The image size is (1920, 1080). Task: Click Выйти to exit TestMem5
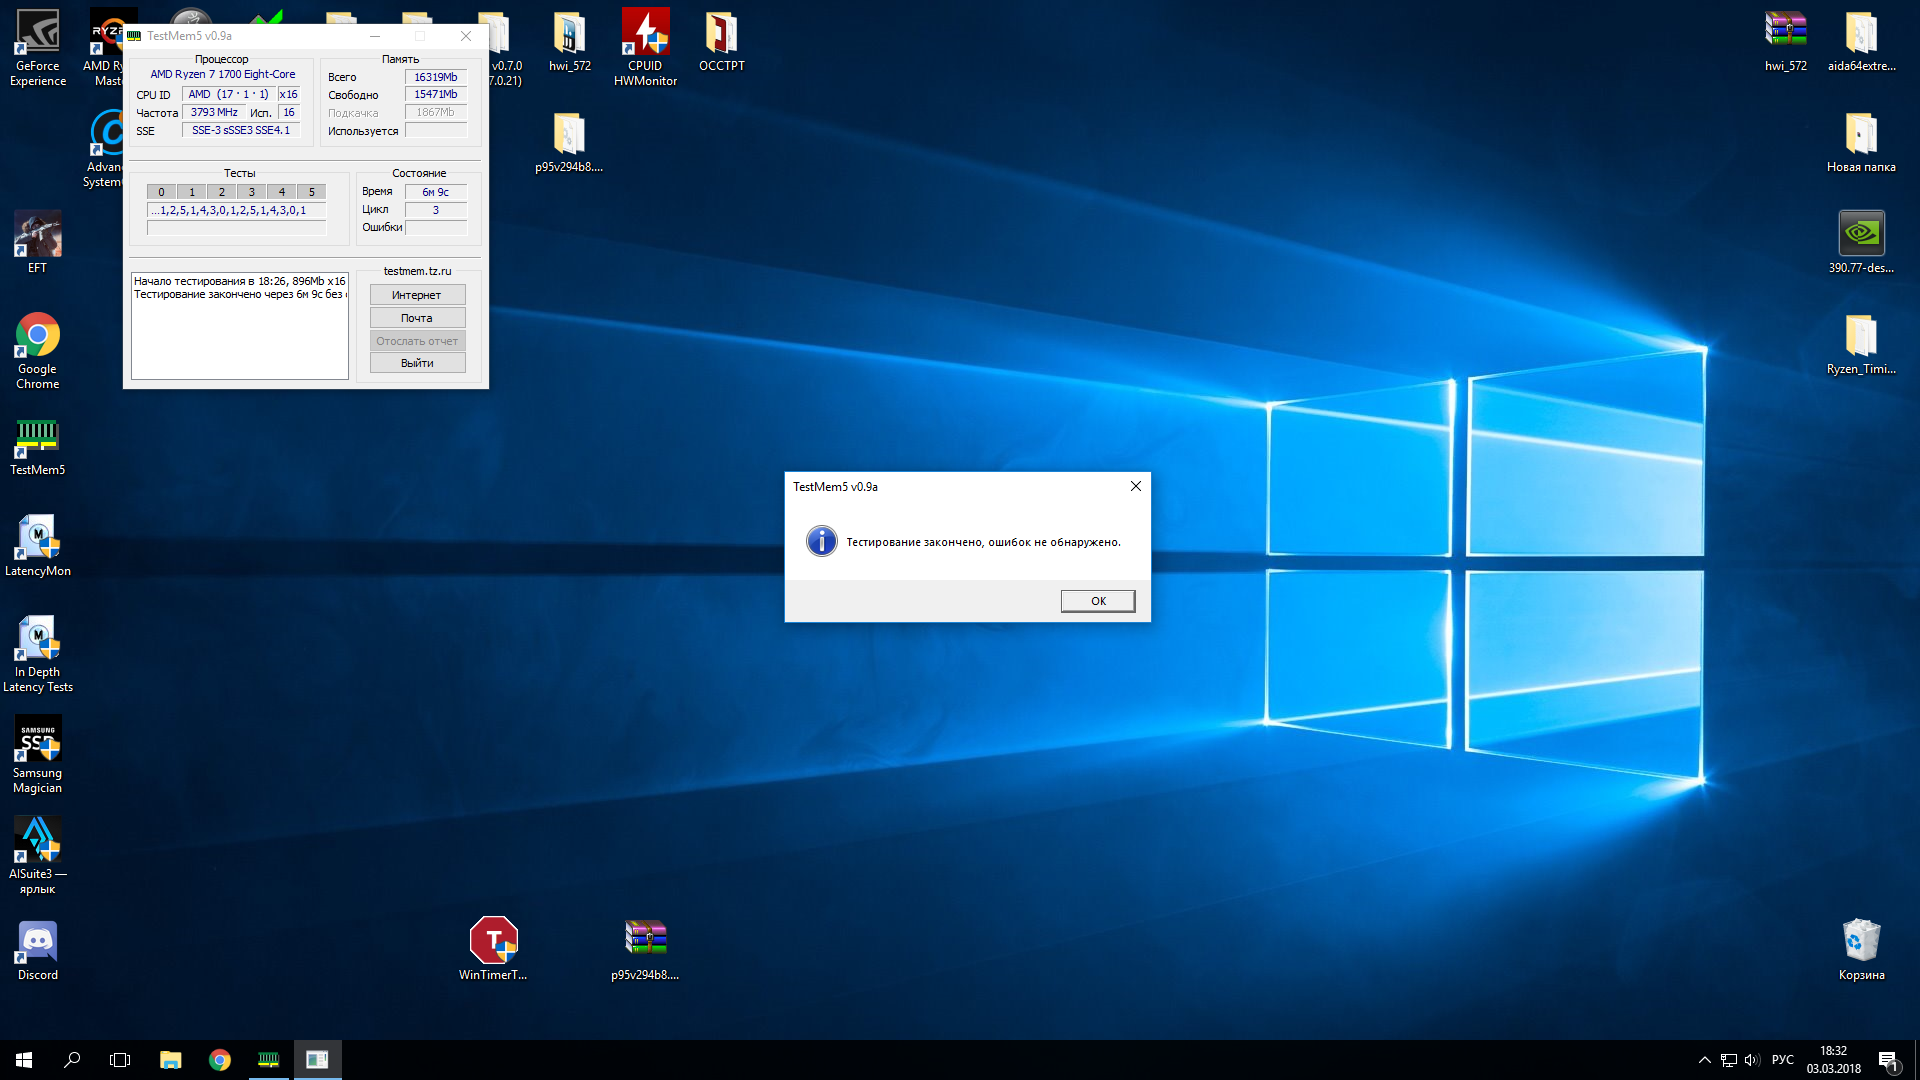pos(417,363)
